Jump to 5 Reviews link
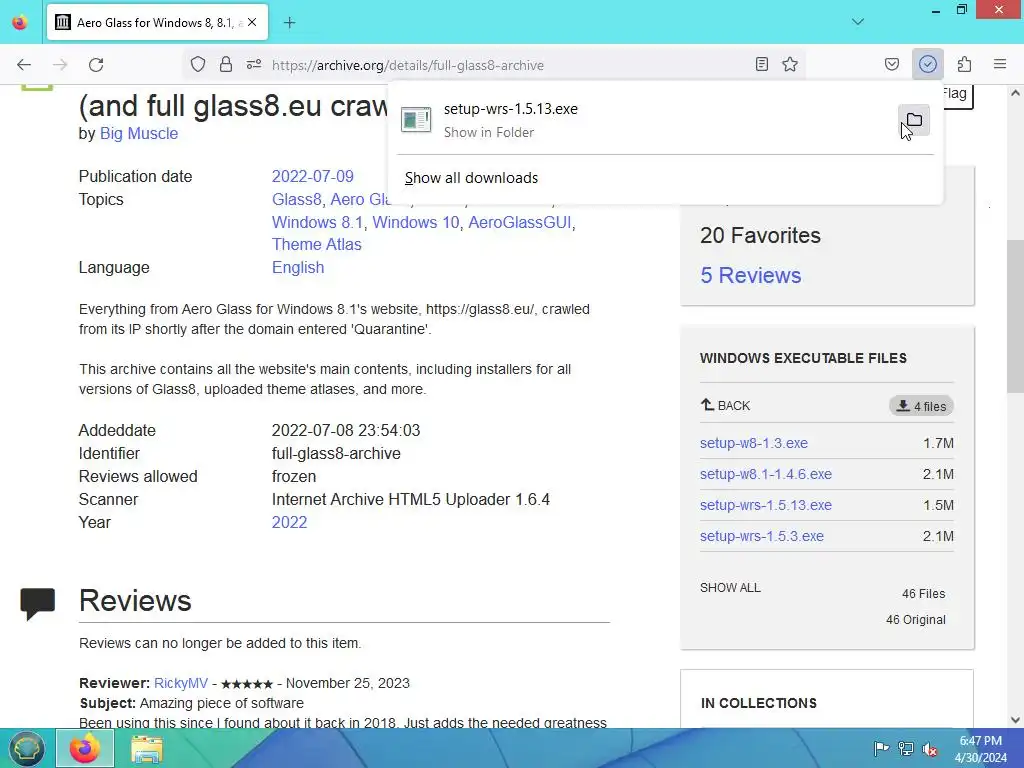 pyautogui.click(x=750, y=275)
